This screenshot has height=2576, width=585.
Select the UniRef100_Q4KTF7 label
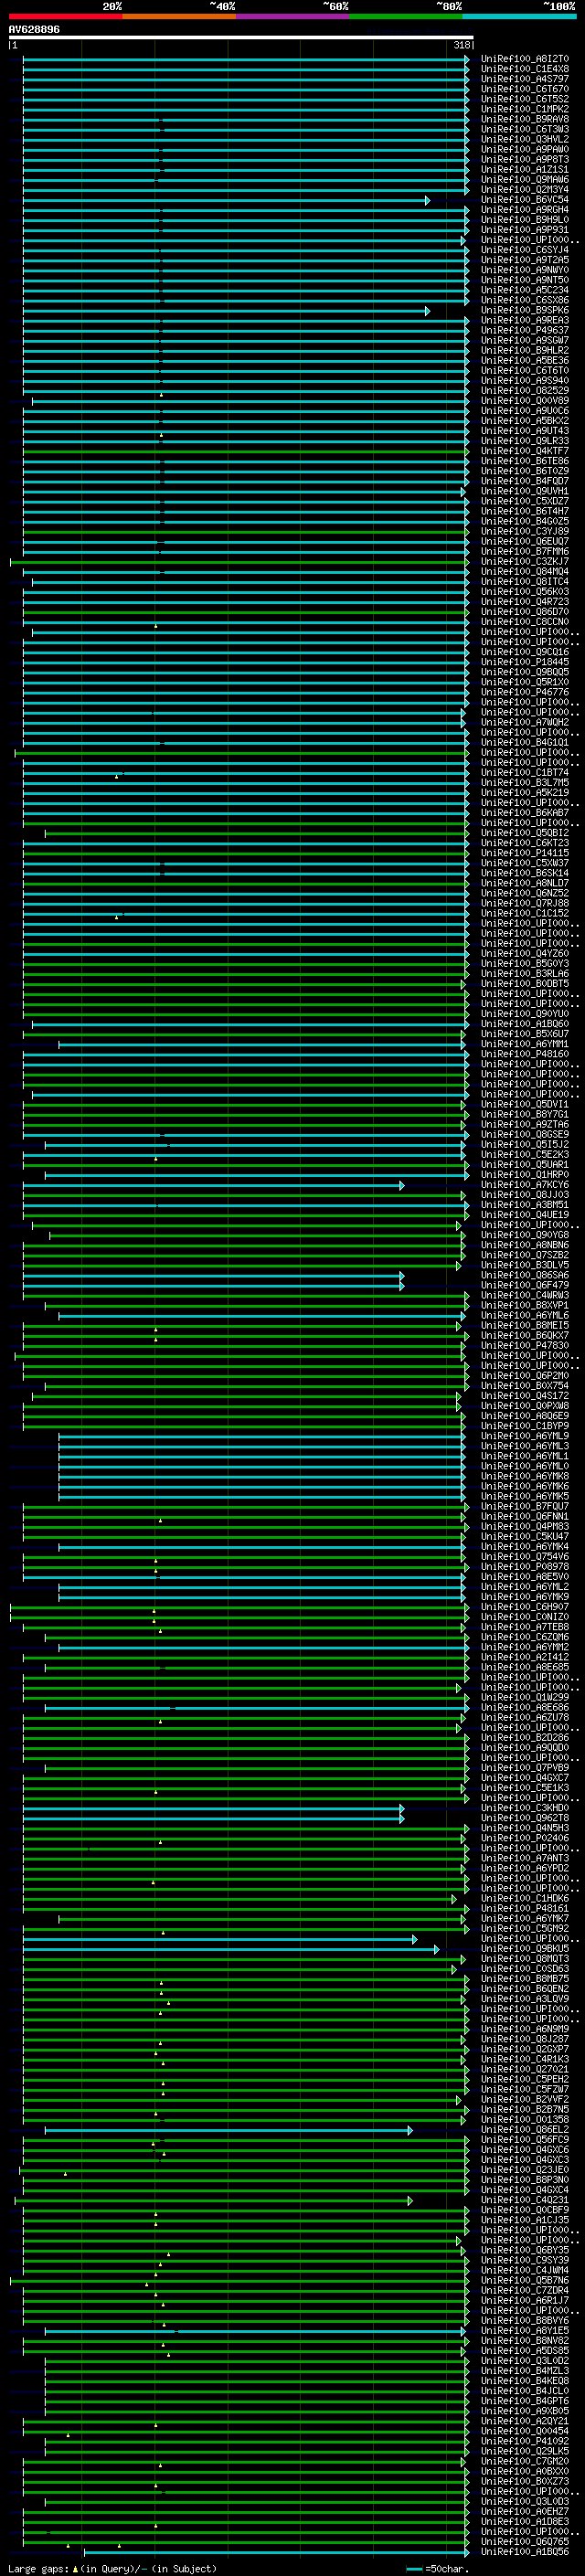tap(525, 451)
